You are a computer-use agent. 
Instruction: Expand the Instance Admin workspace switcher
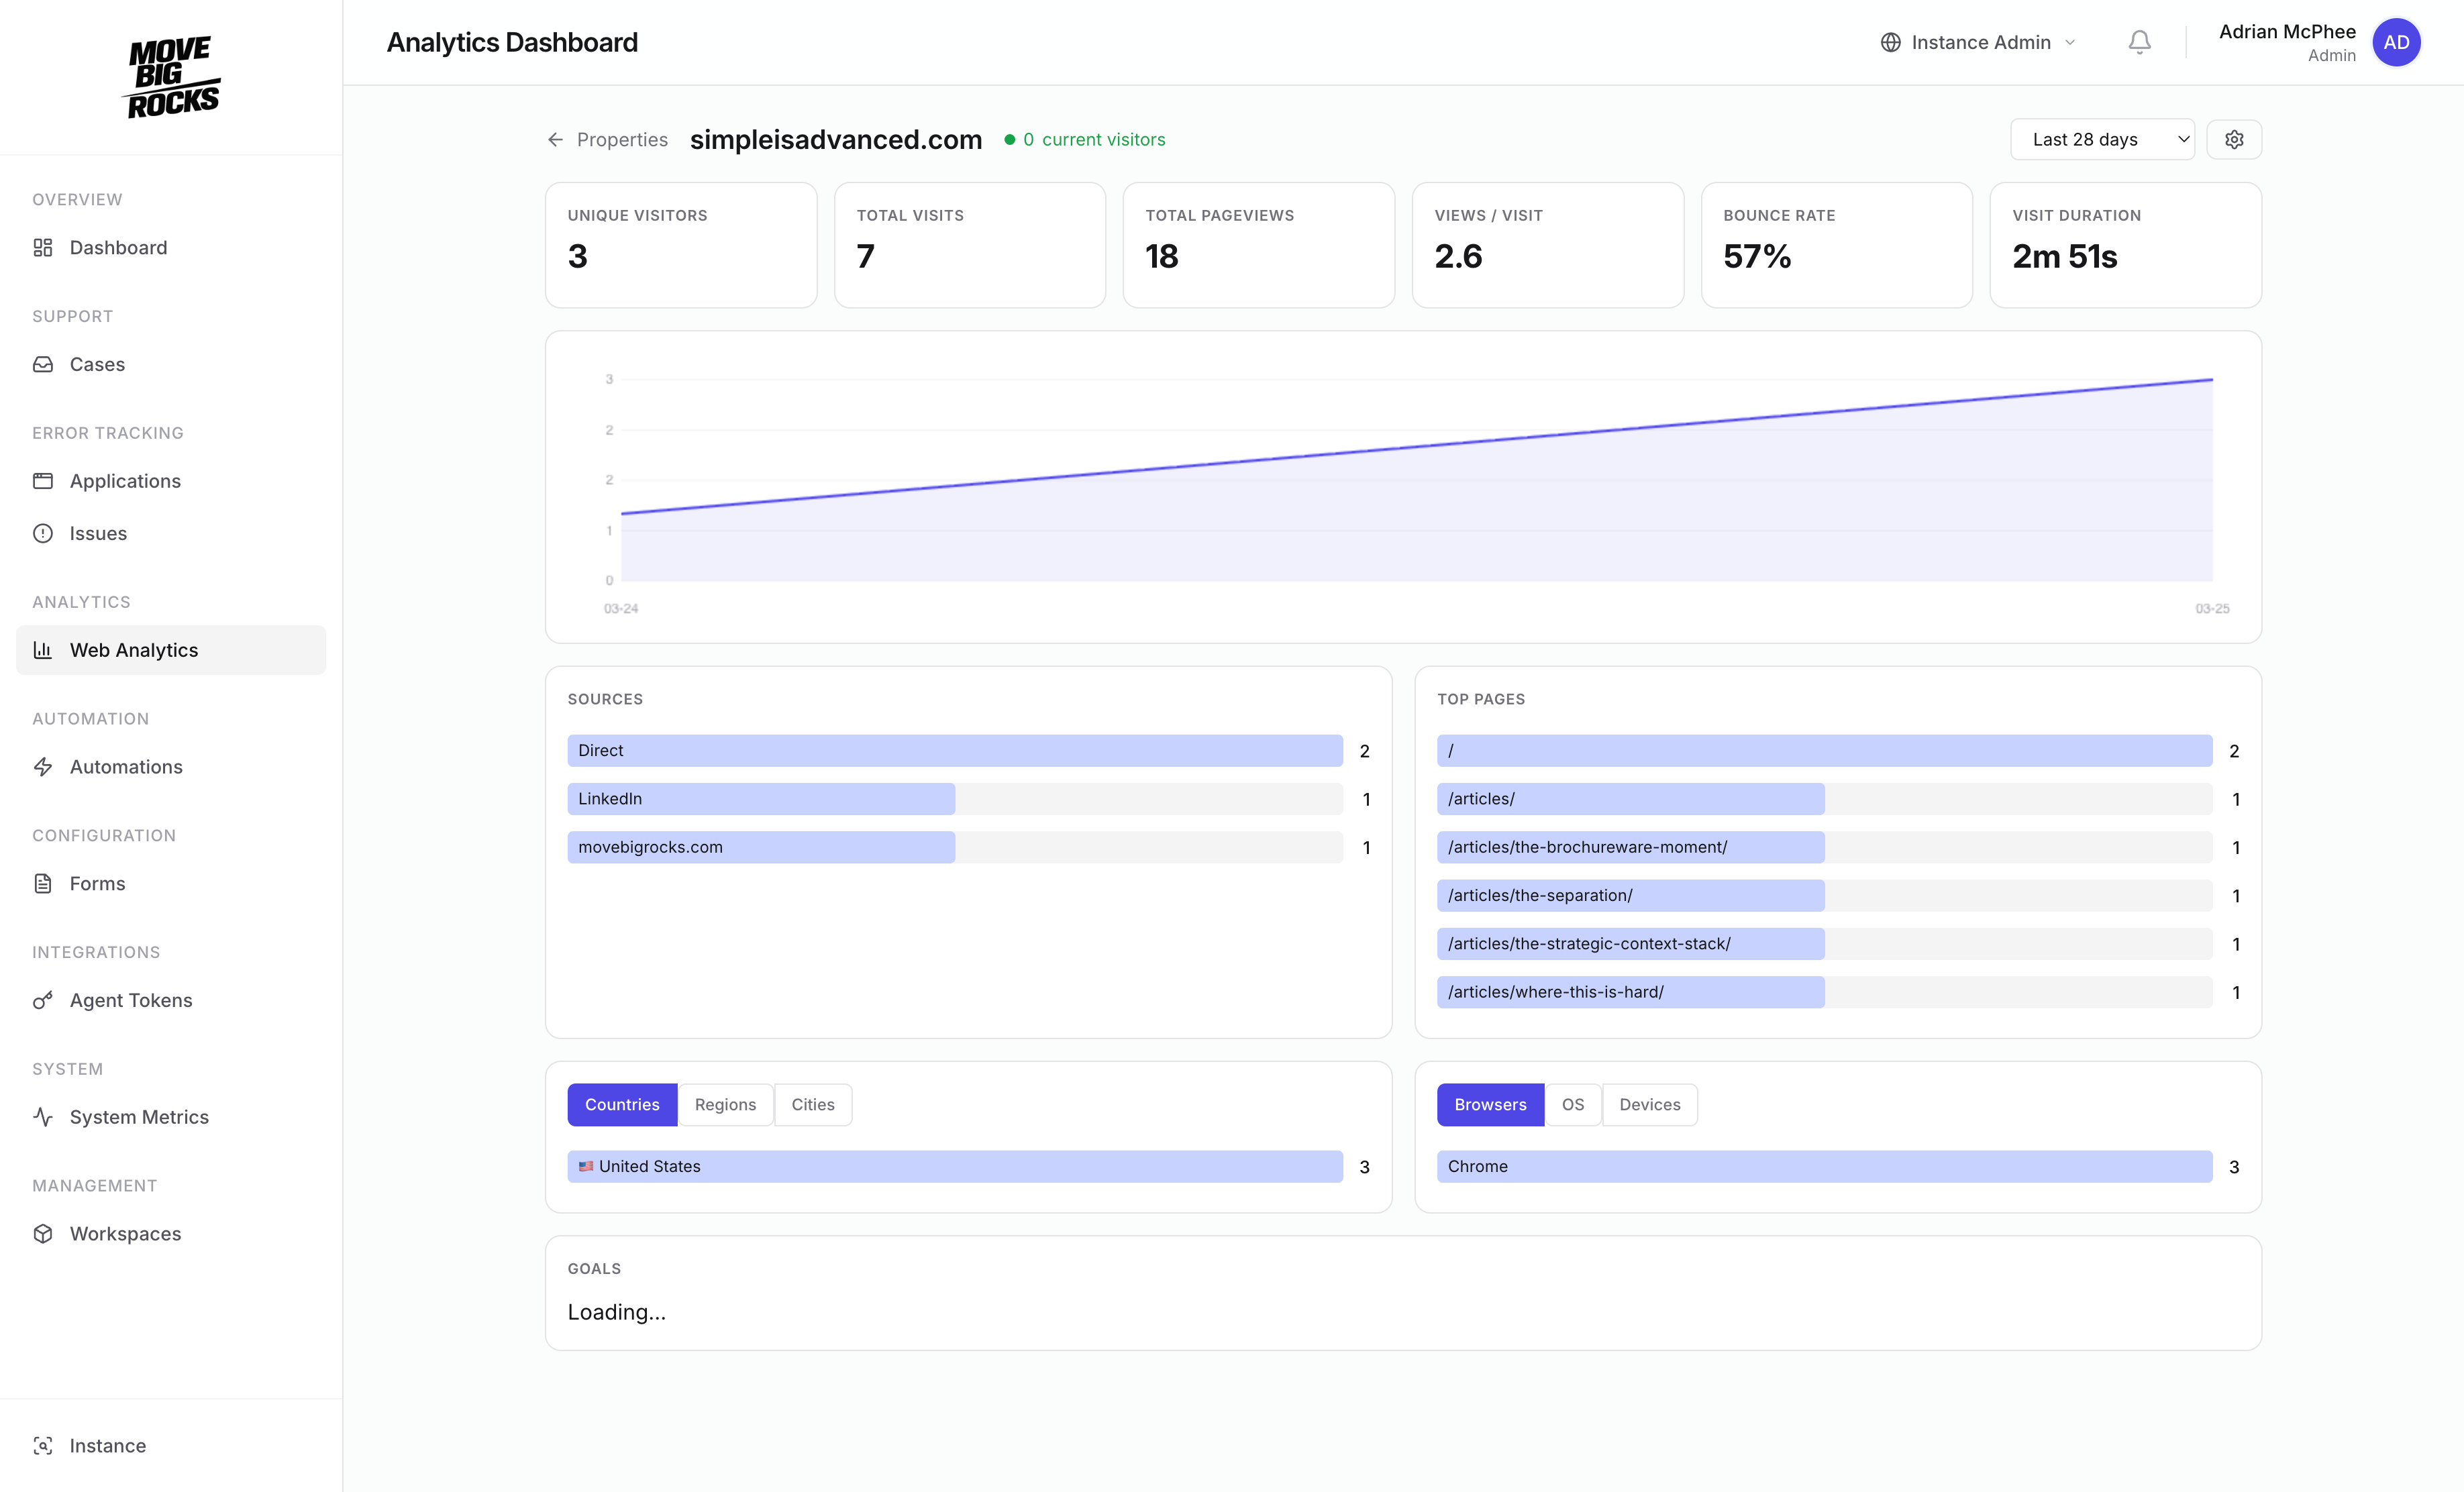coord(1979,42)
